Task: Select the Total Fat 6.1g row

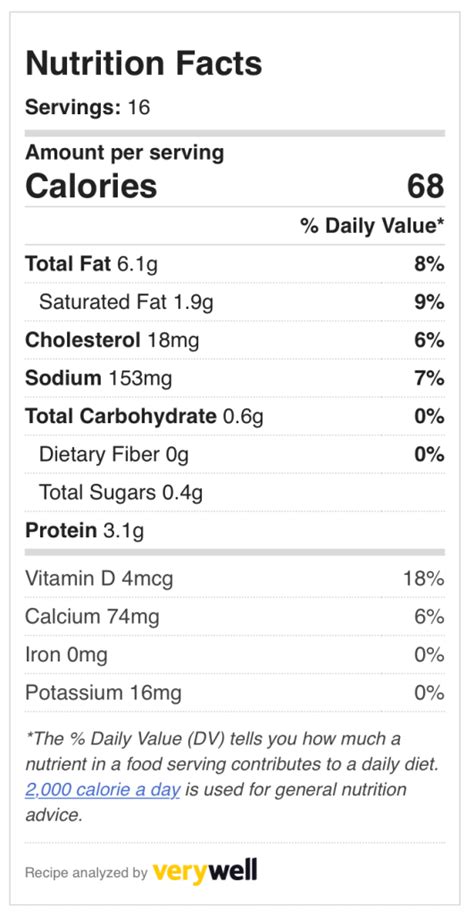Action: tap(235, 265)
